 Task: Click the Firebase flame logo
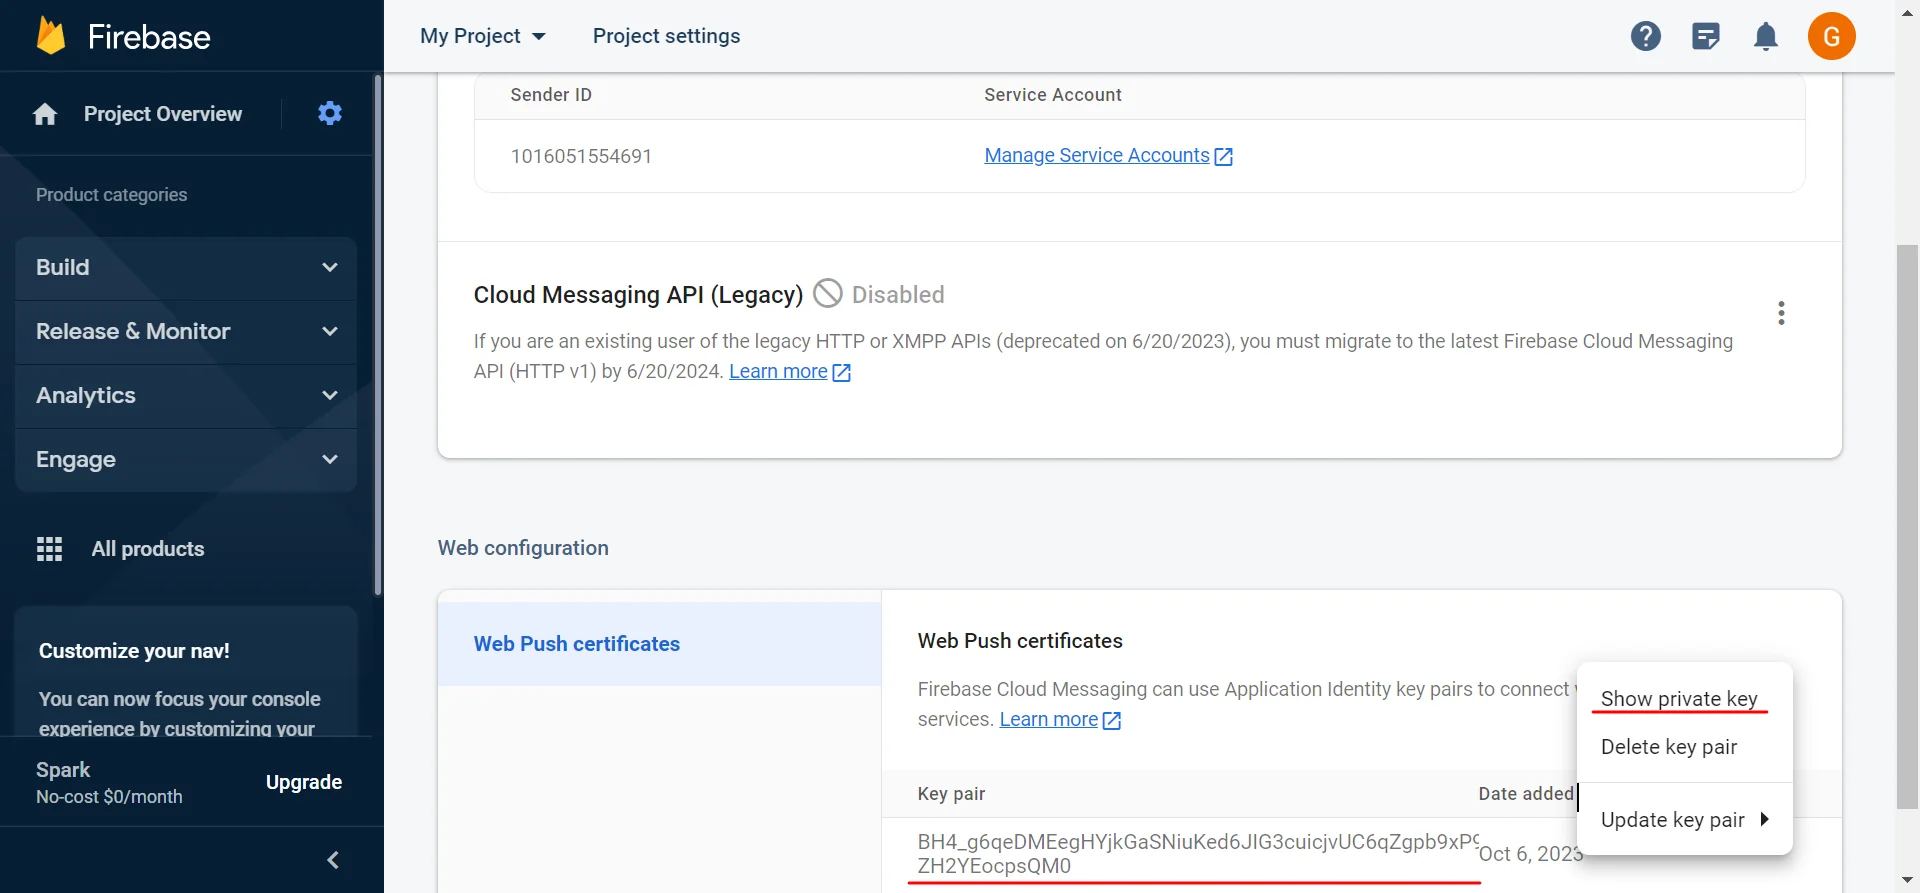click(51, 36)
